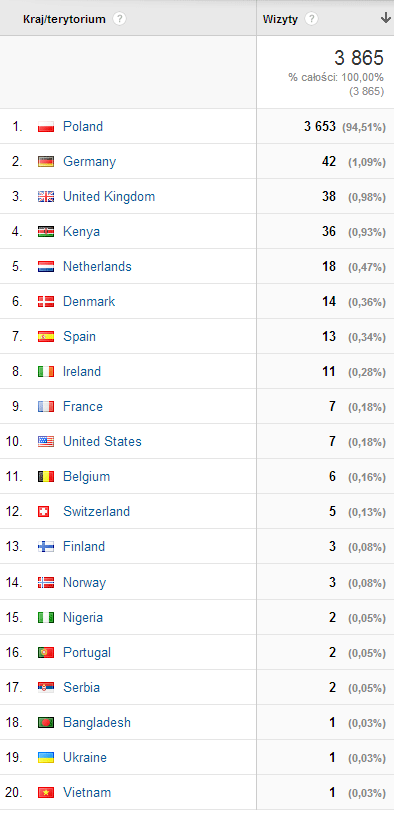Sort by Wizyty using the down arrow
394x822 pixels.
[385, 19]
